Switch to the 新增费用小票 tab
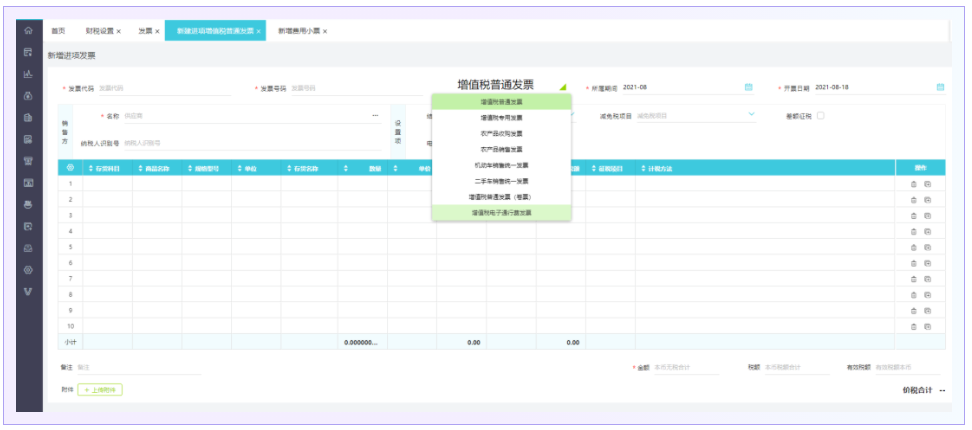The image size is (972, 430). [300, 31]
